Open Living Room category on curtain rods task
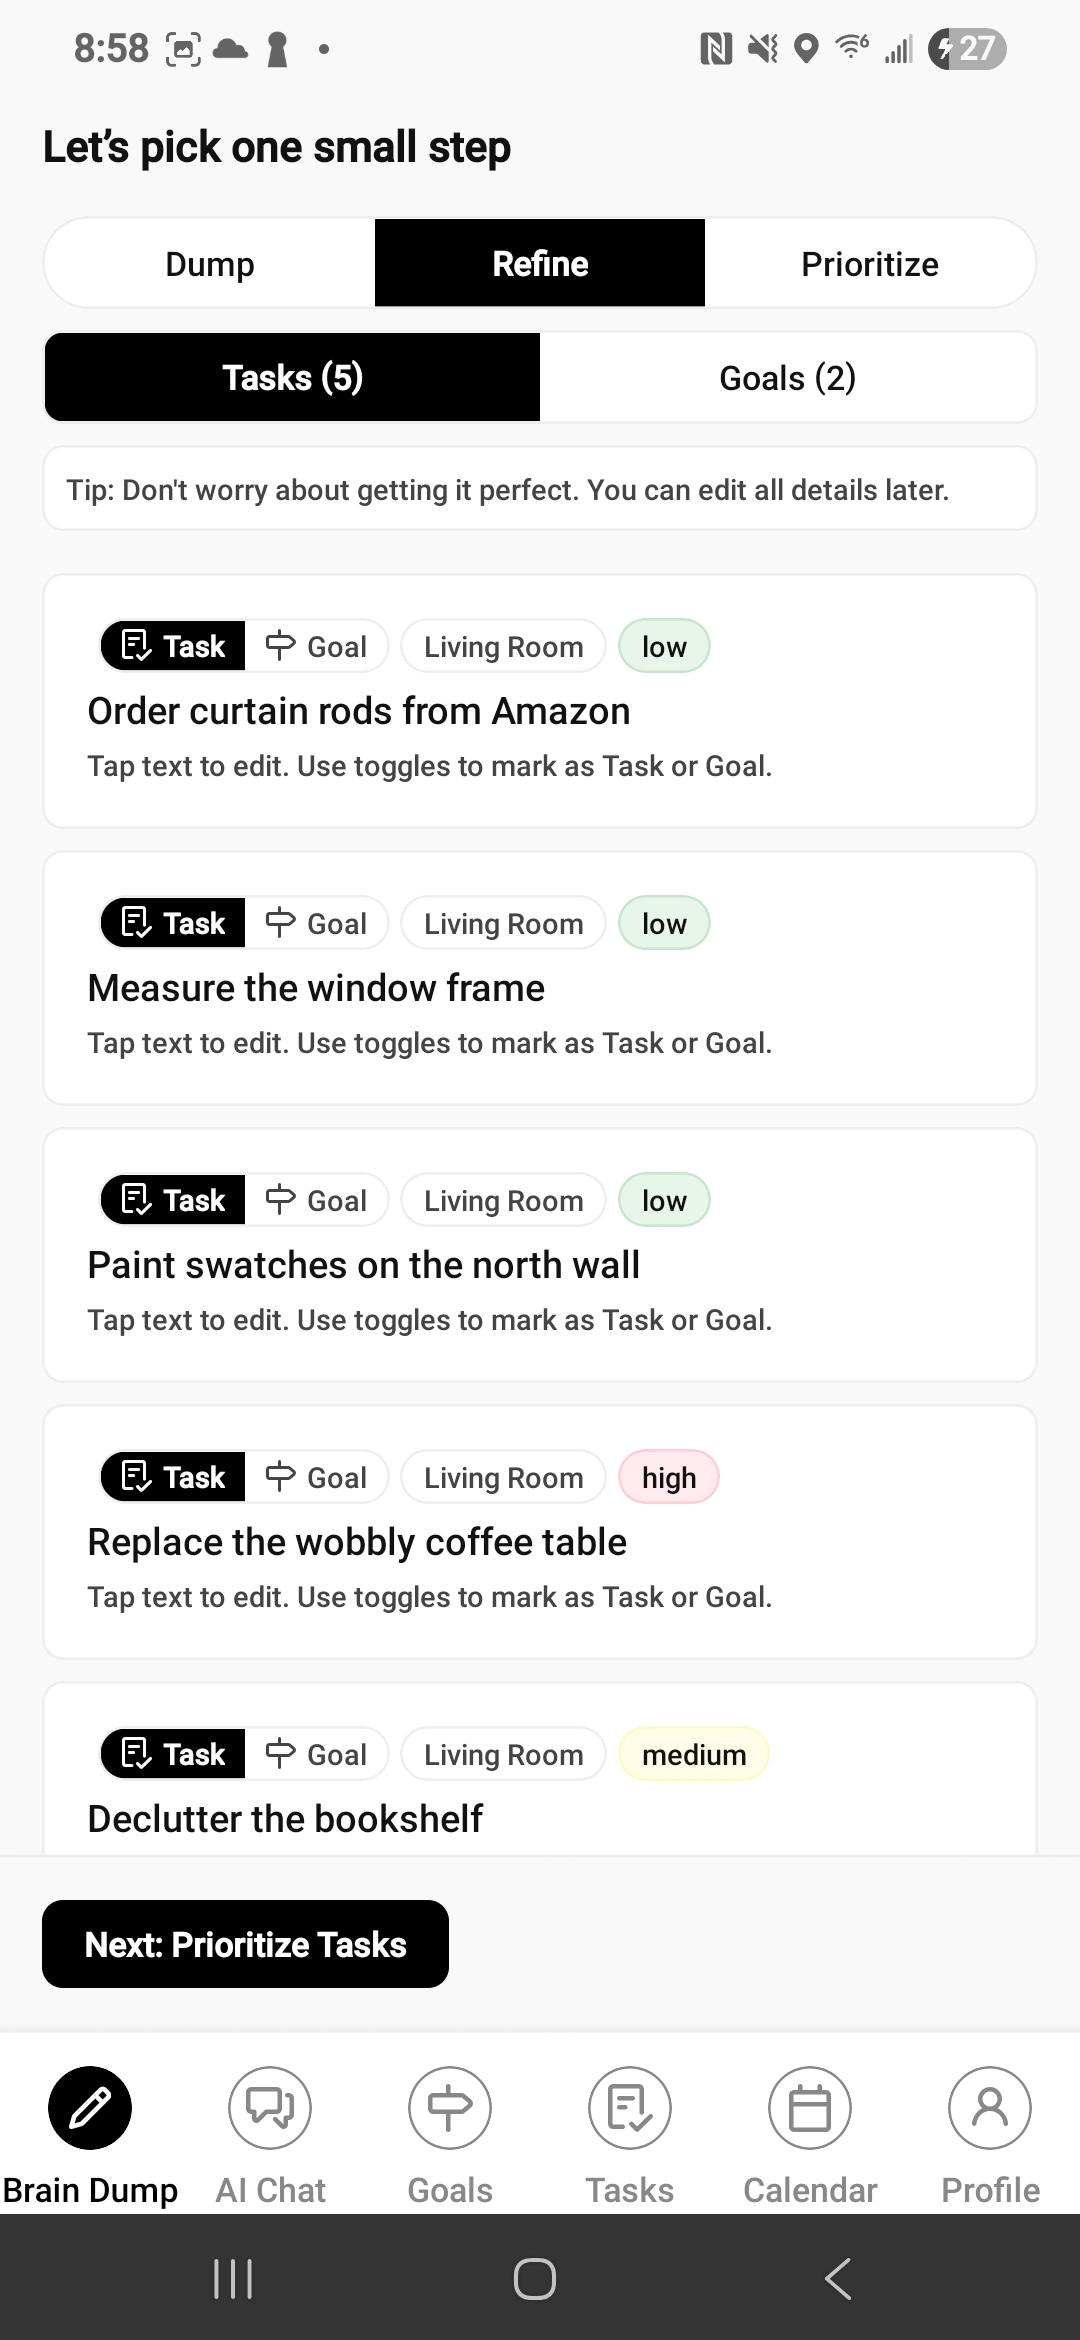This screenshot has width=1080, height=2340. 503,647
